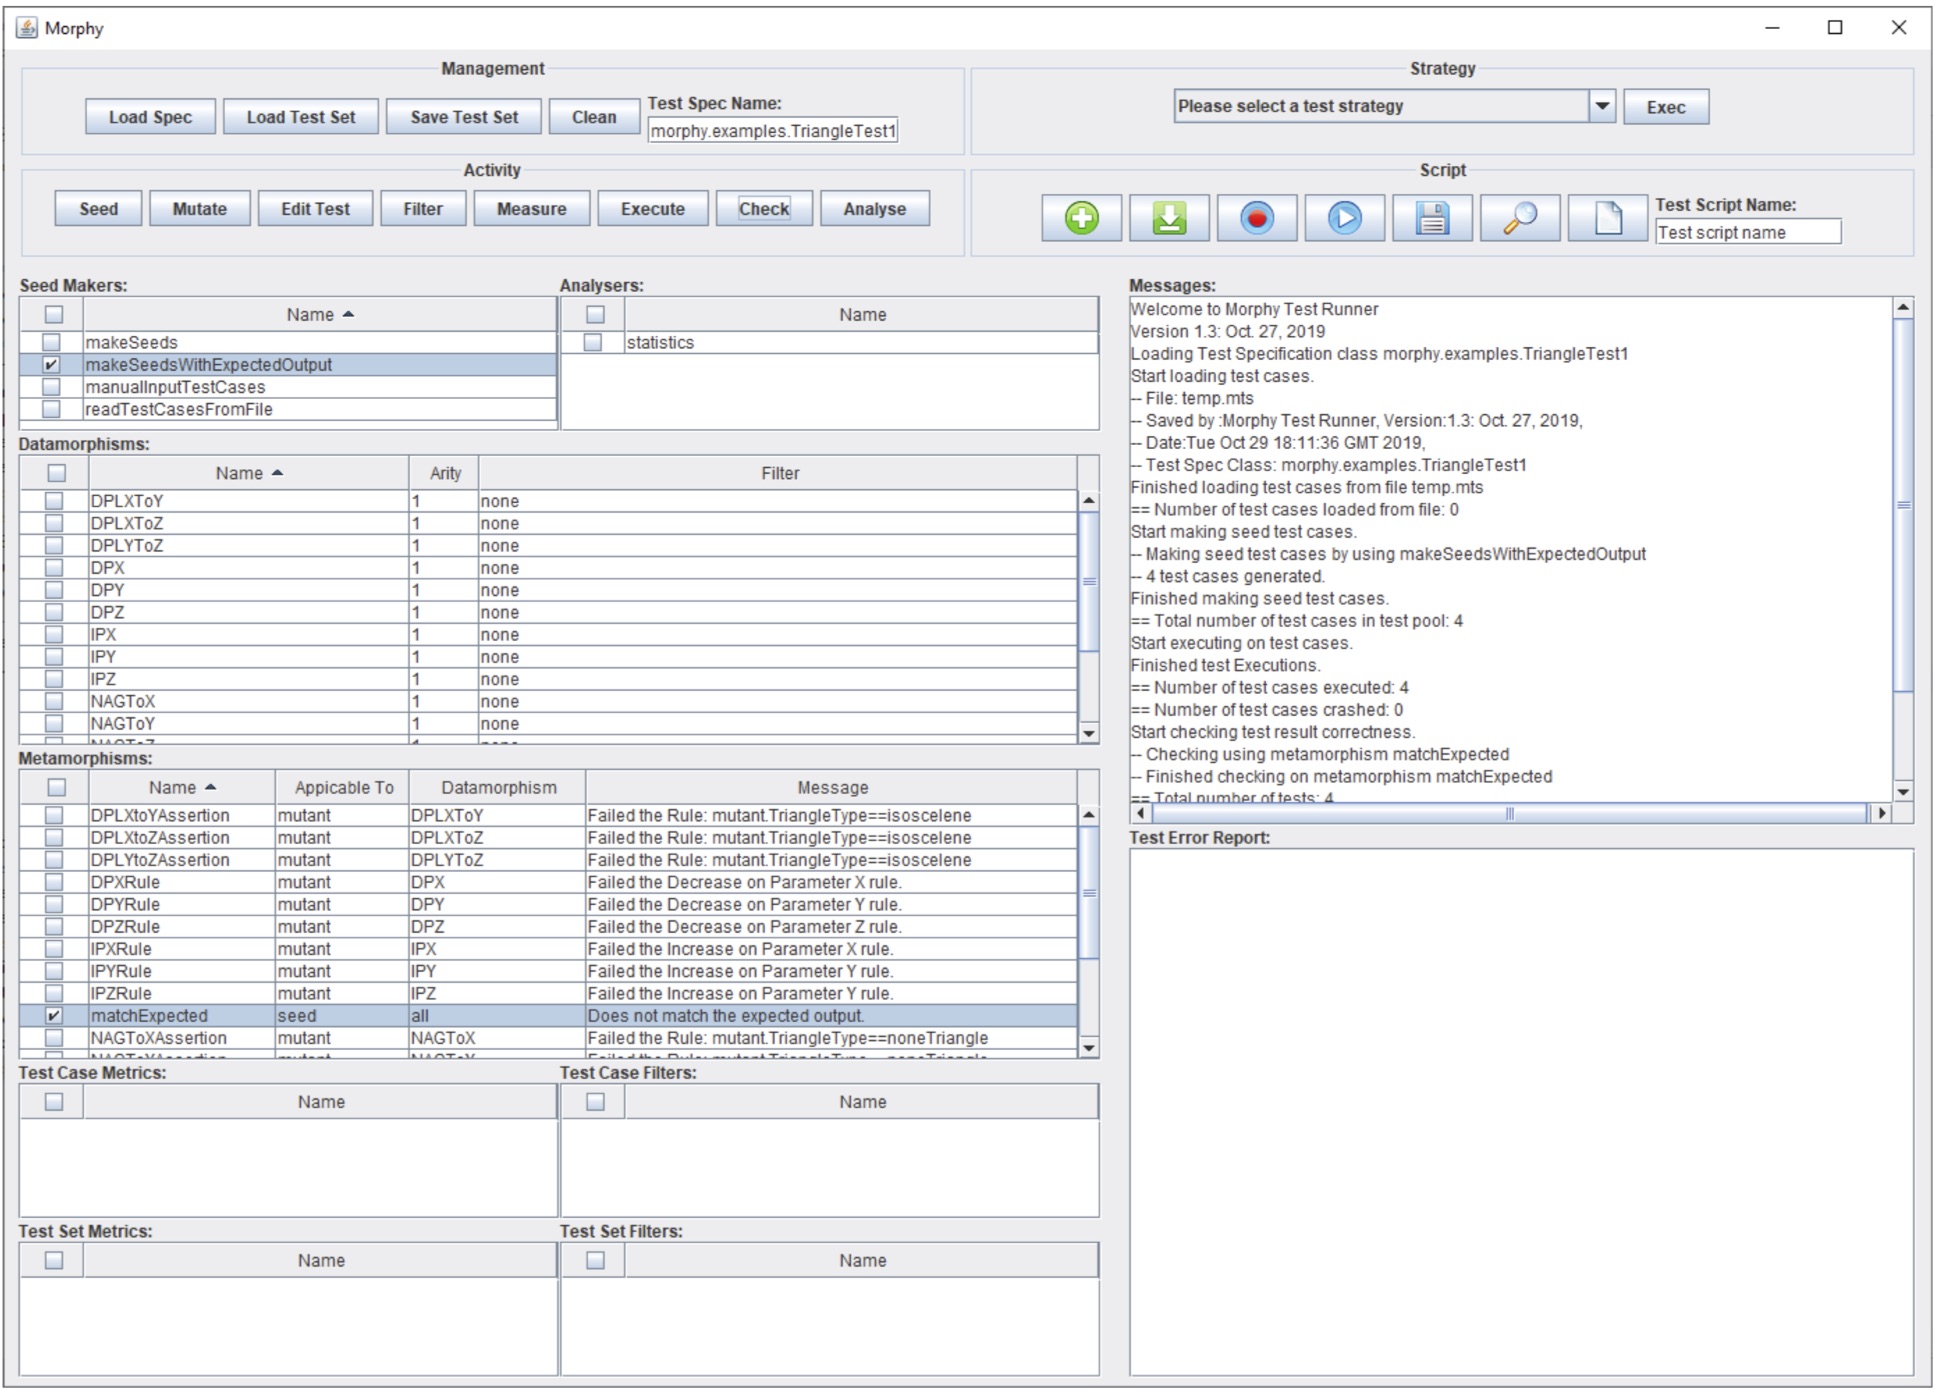
Task: Uncheck the makeSeedsWithExpectedOutput seed maker checkbox
Action: click(52, 365)
